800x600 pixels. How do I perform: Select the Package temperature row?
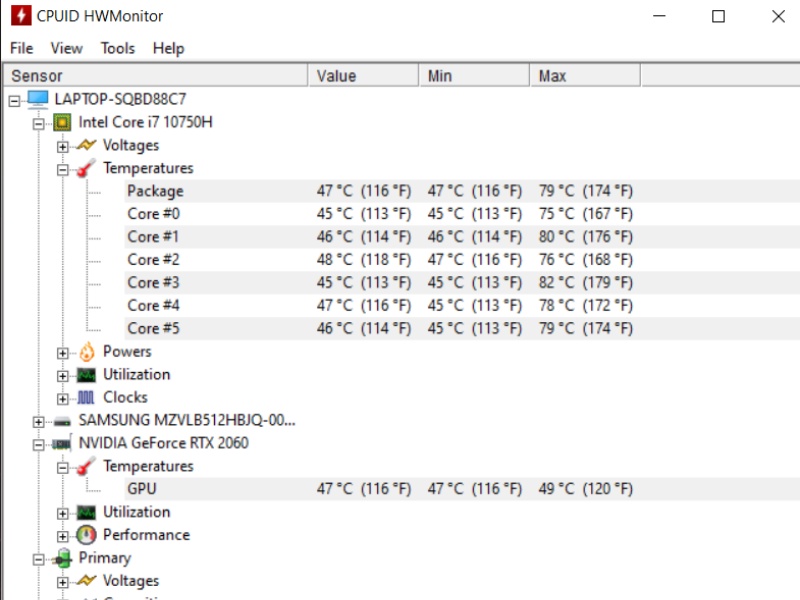(462, 191)
